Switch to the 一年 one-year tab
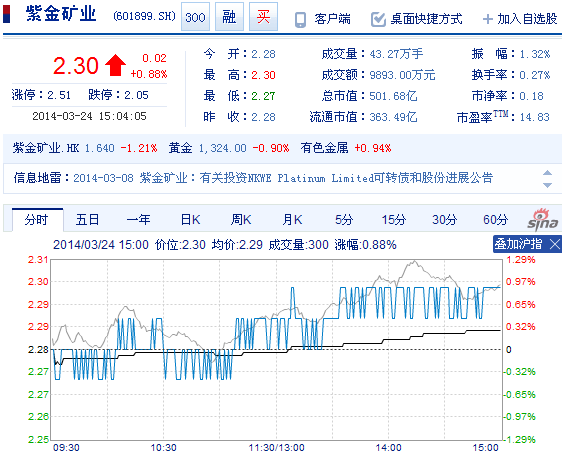This screenshot has height=452, width=562. point(138,219)
